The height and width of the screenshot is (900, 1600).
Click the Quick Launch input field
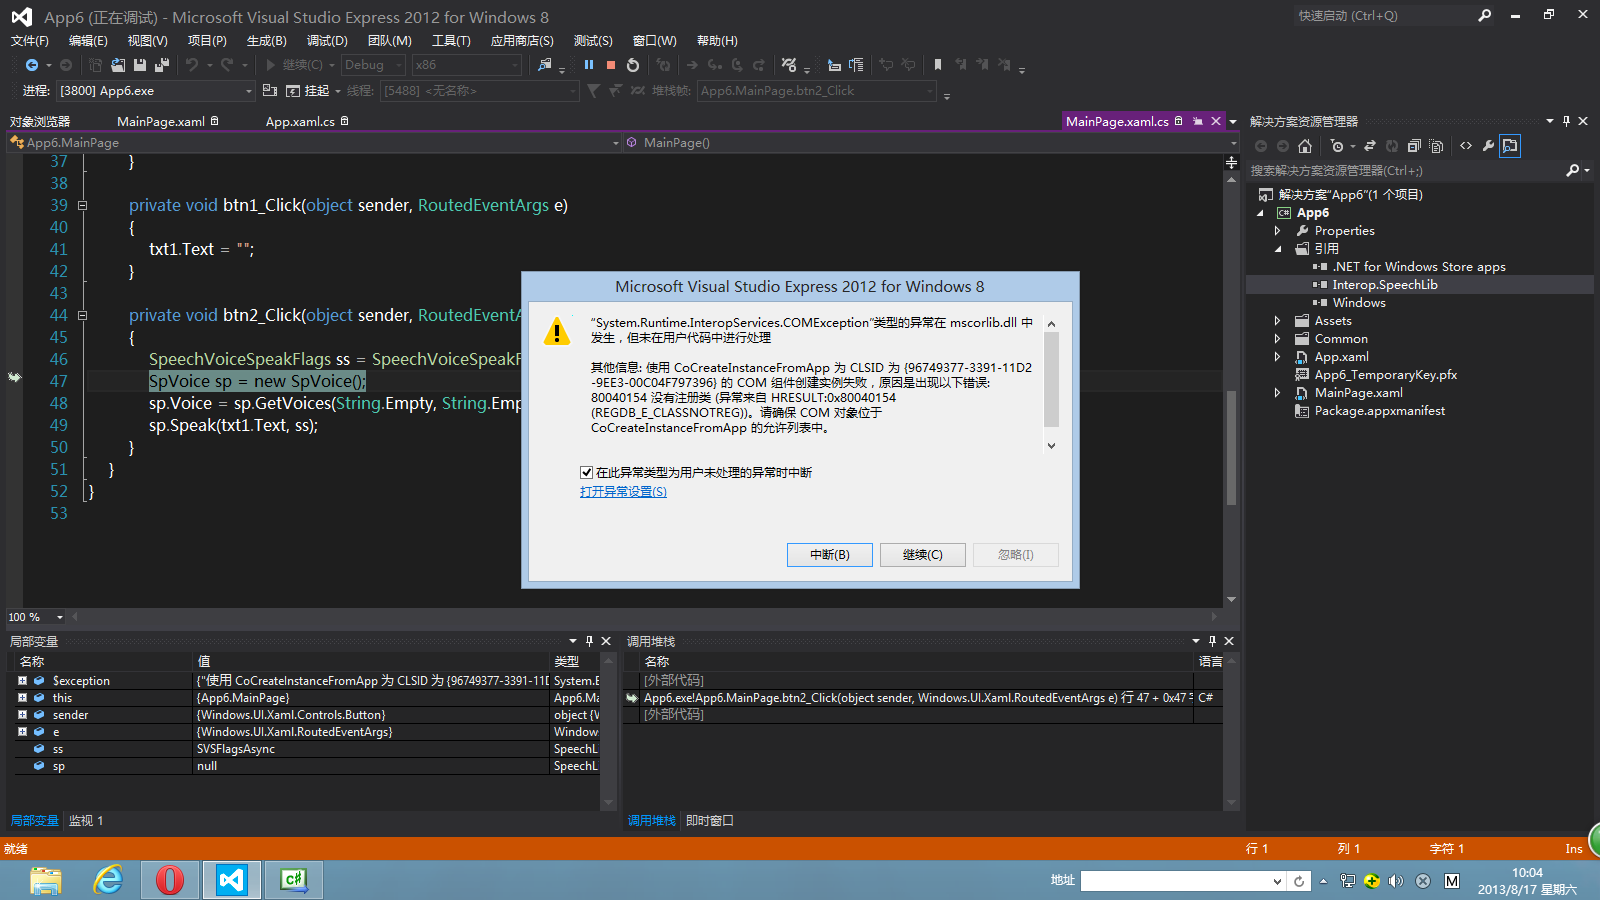(x=1385, y=16)
